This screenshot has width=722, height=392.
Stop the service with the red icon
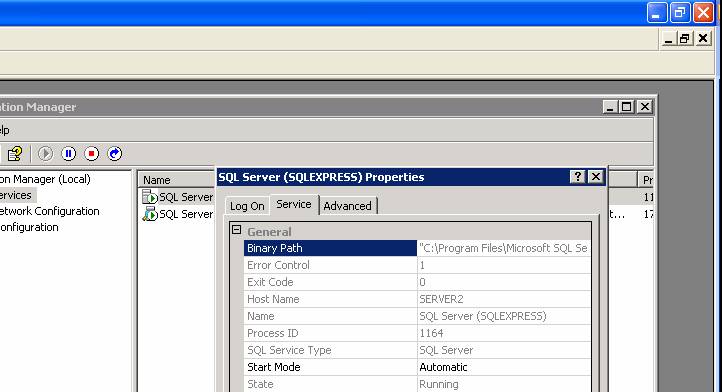point(92,153)
